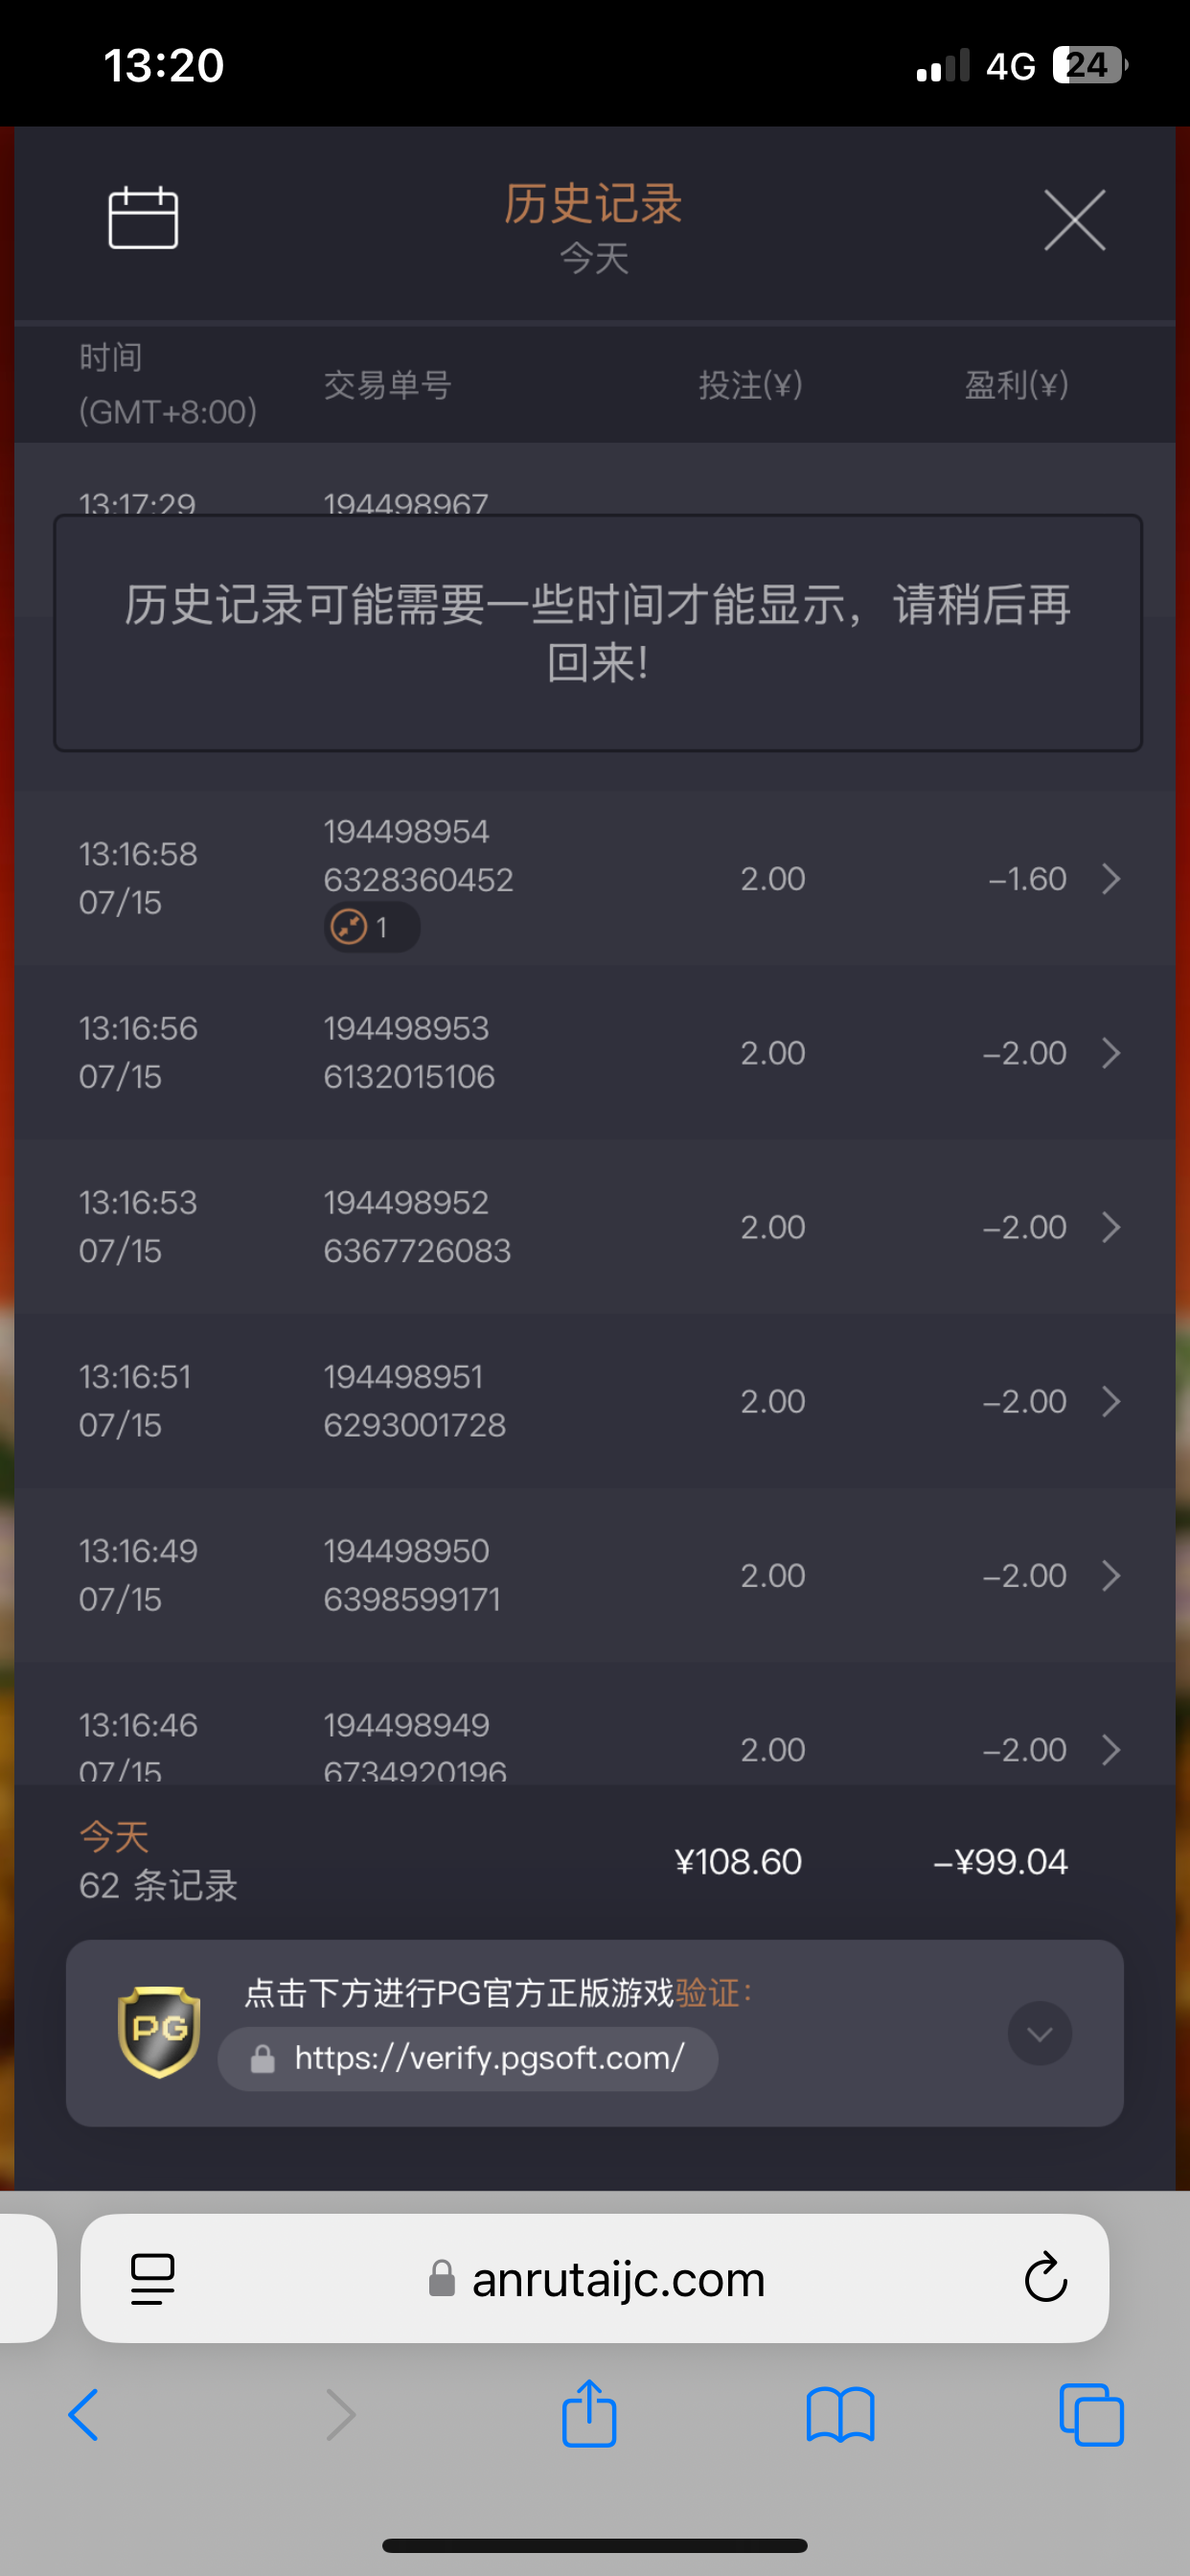Show Safari tab overview
The width and height of the screenshot is (1190, 2576).
click(x=1091, y=2415)
